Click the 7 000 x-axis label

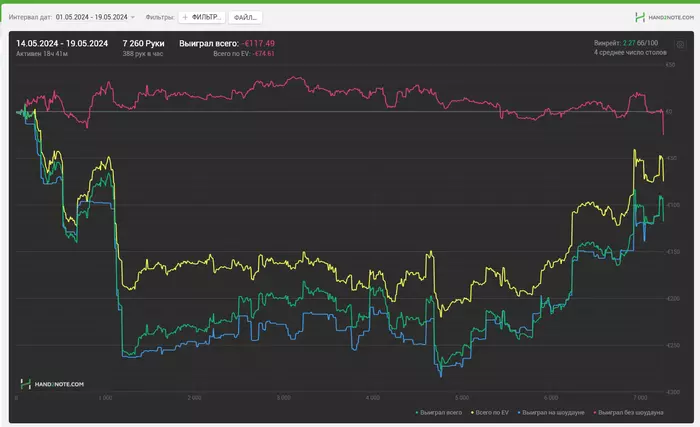tap(640, 398)
